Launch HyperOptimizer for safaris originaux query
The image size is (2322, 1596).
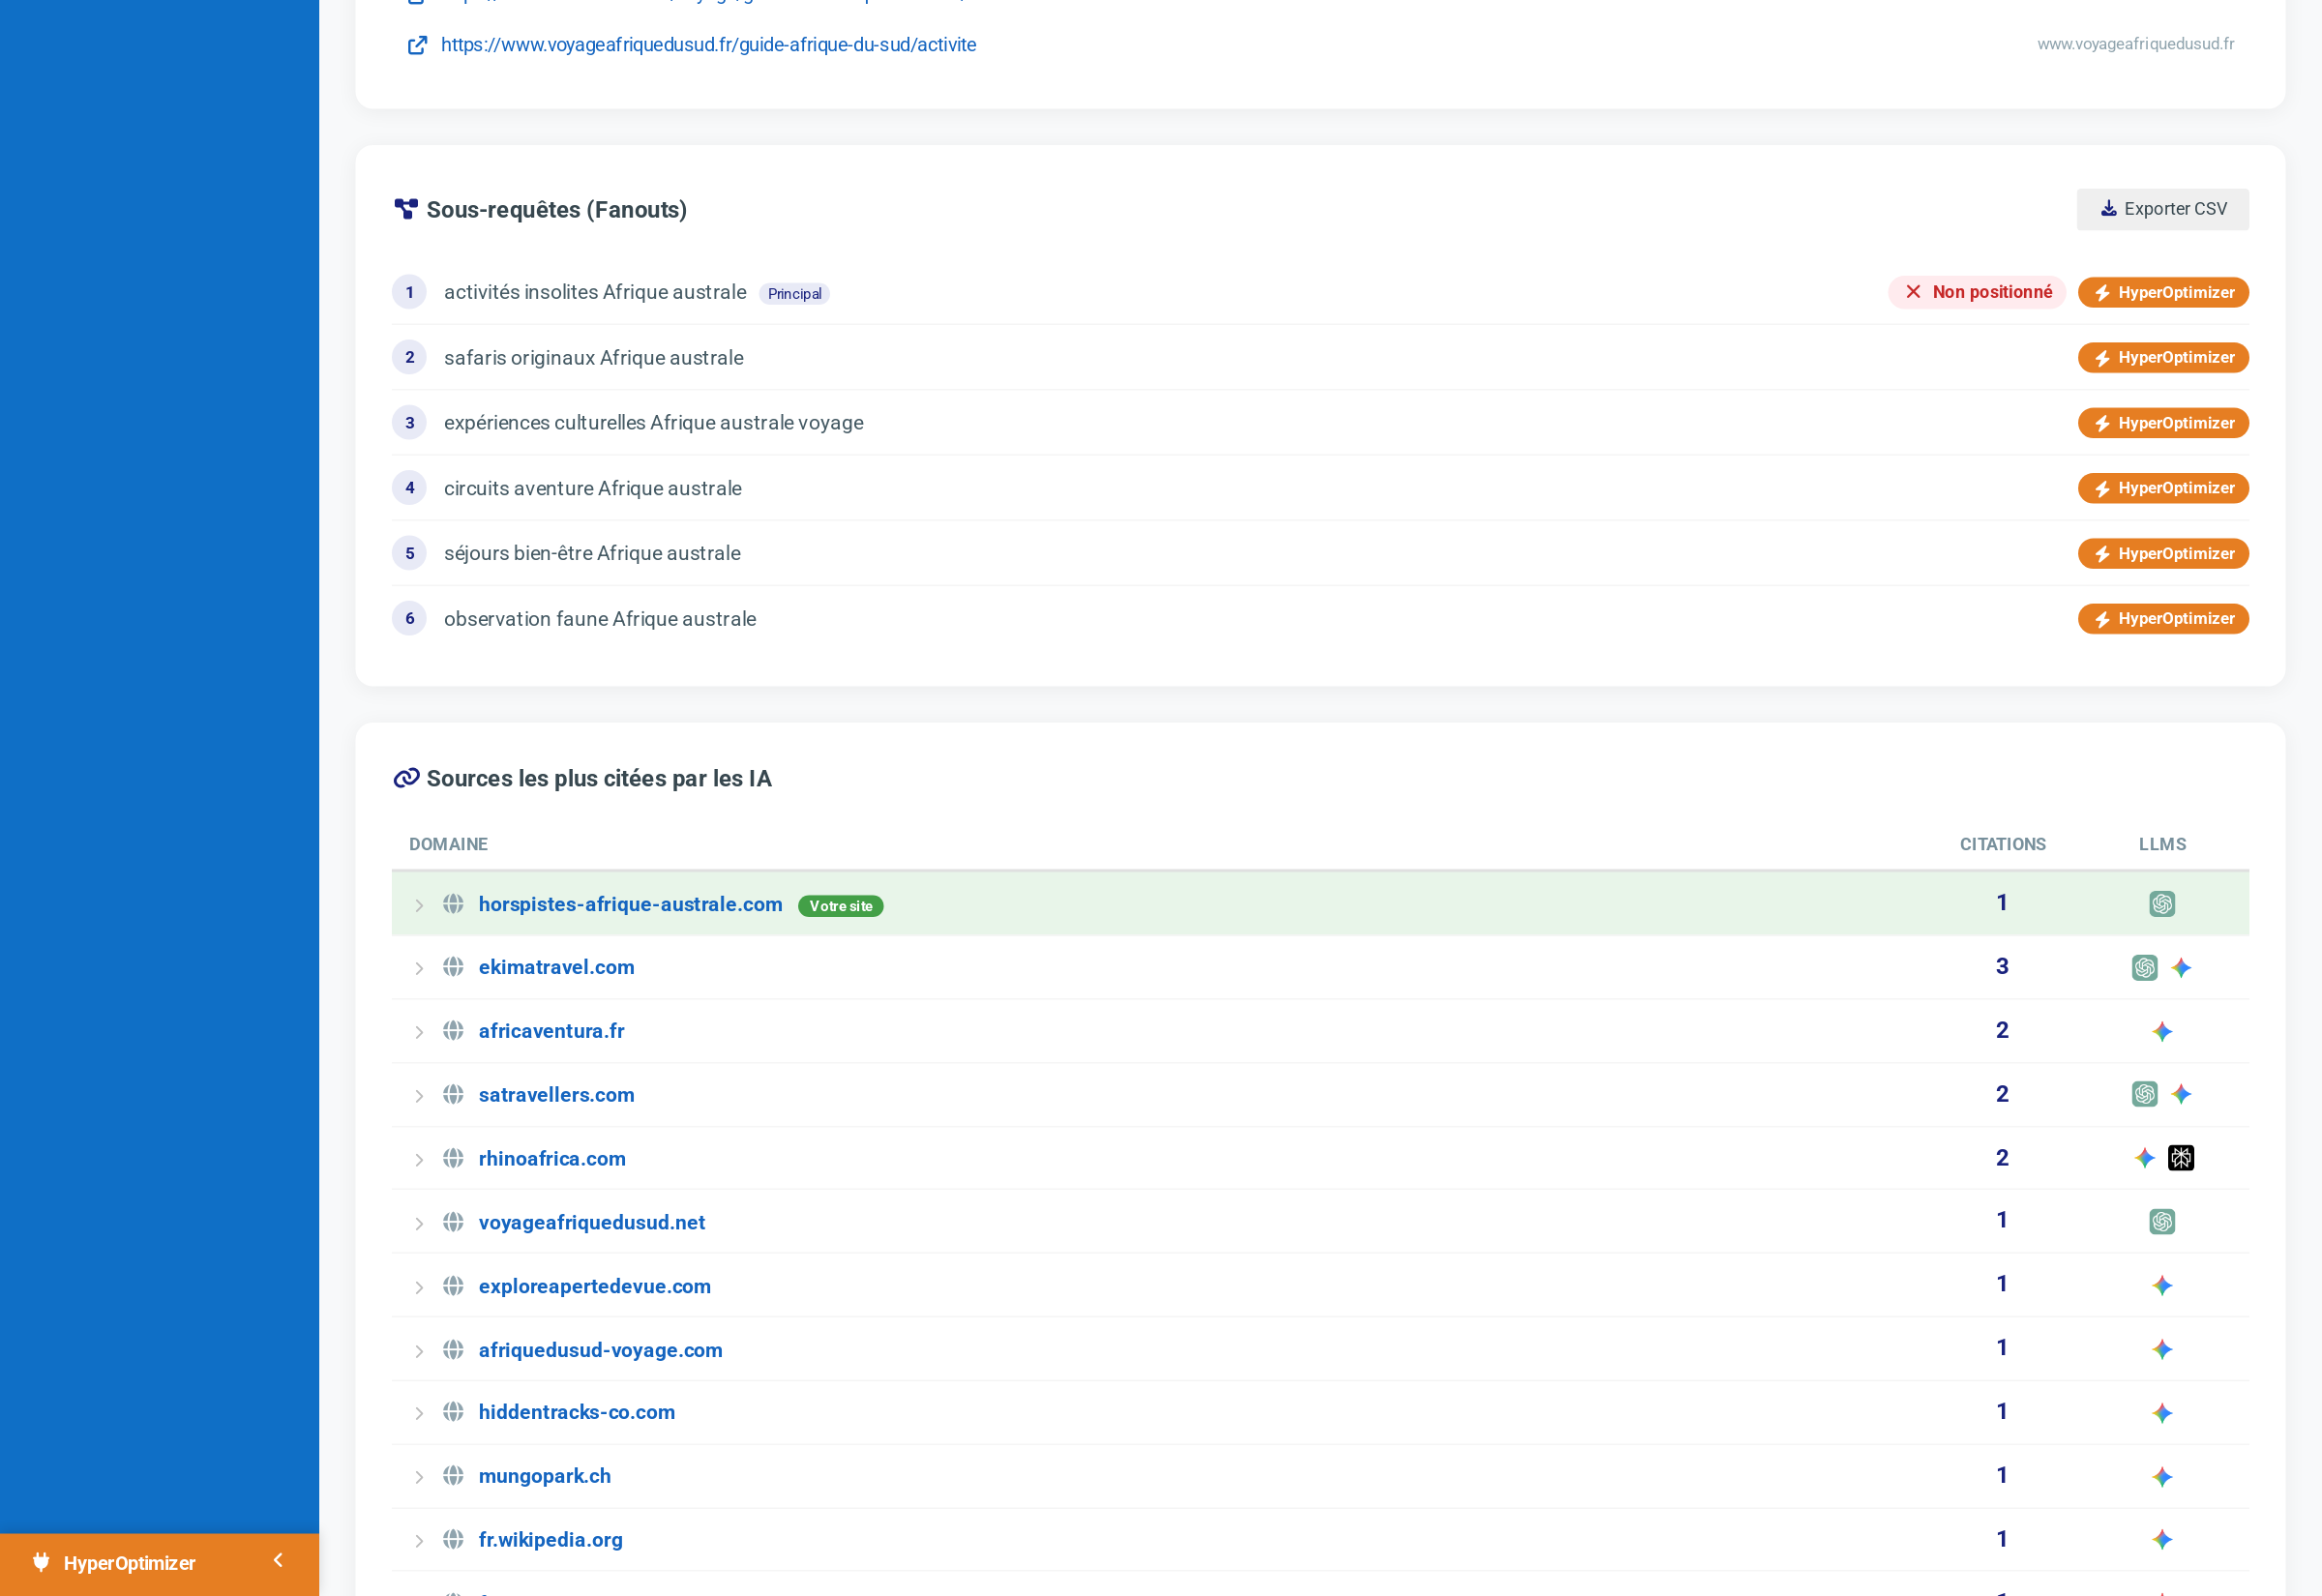[2162, 358]
